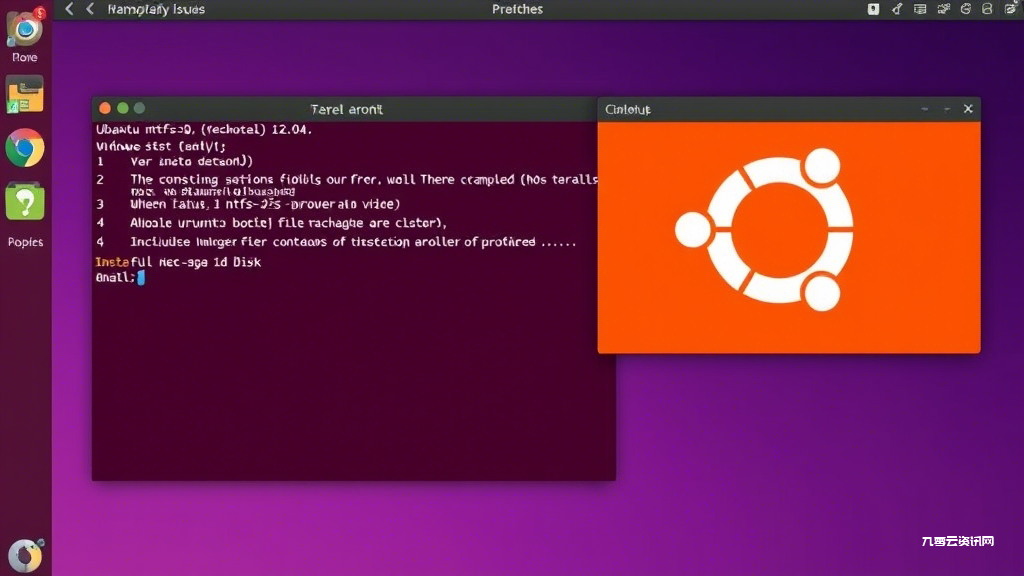Click the circular arrow tray icon
Screen dimensions: 1024x576
(966, 8)
